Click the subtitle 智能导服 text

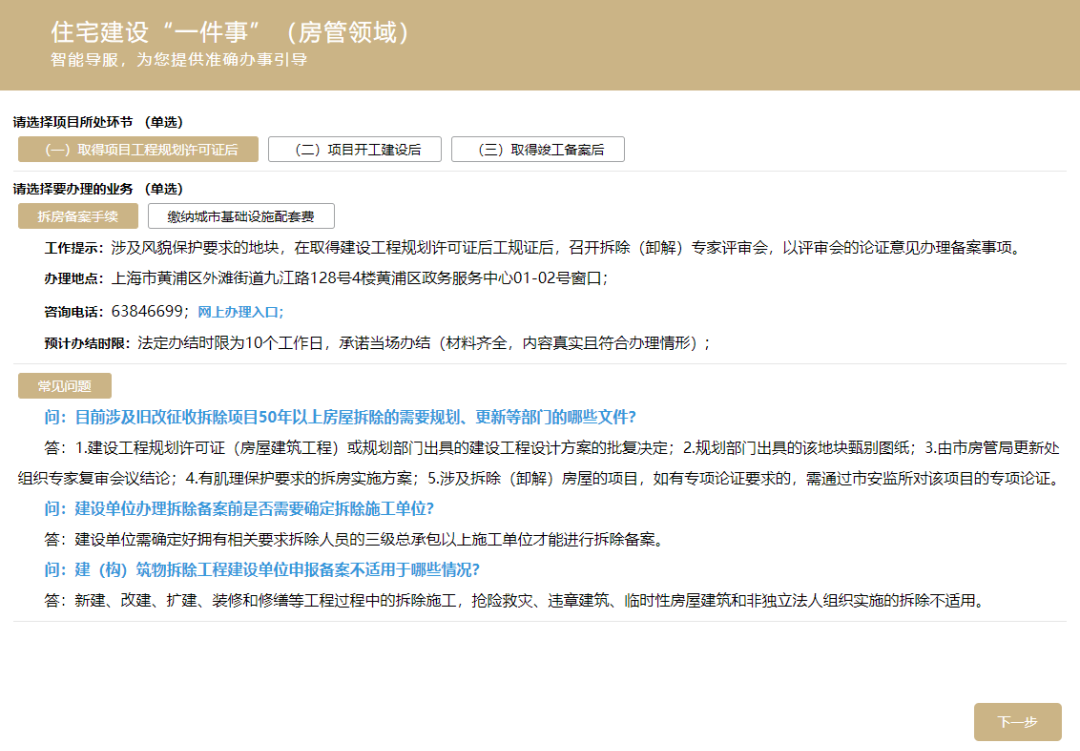click(x=179, y=60)
